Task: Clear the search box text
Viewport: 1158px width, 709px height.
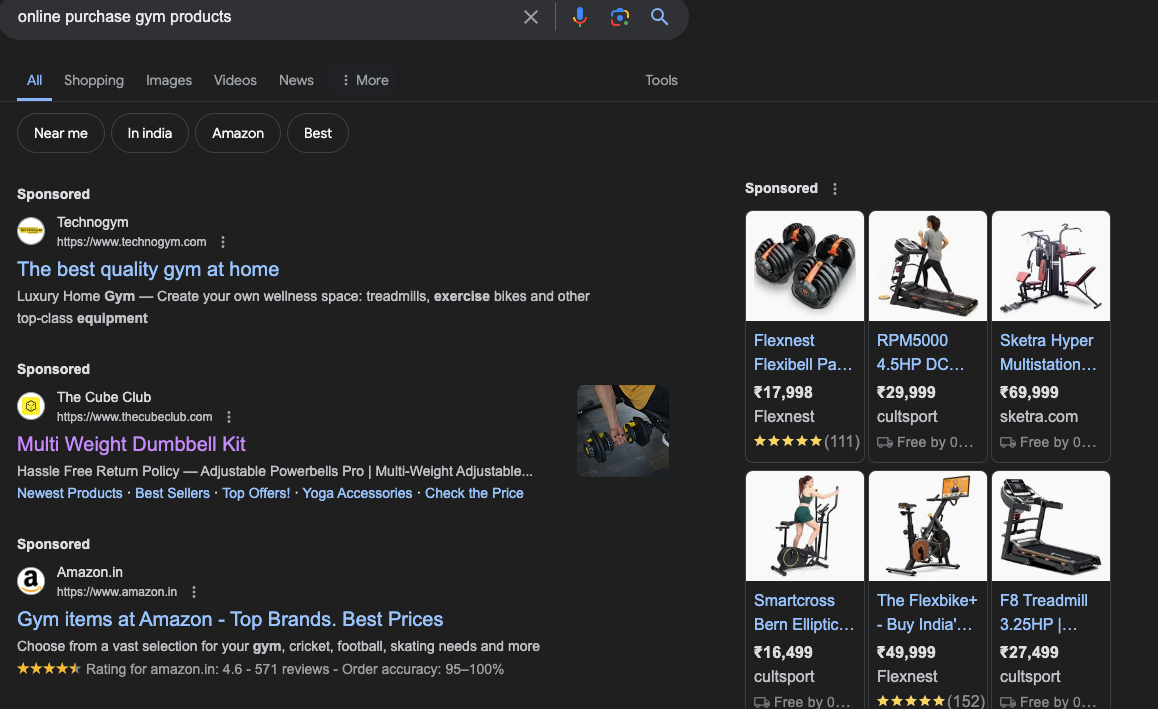Action: pos(530,17)
